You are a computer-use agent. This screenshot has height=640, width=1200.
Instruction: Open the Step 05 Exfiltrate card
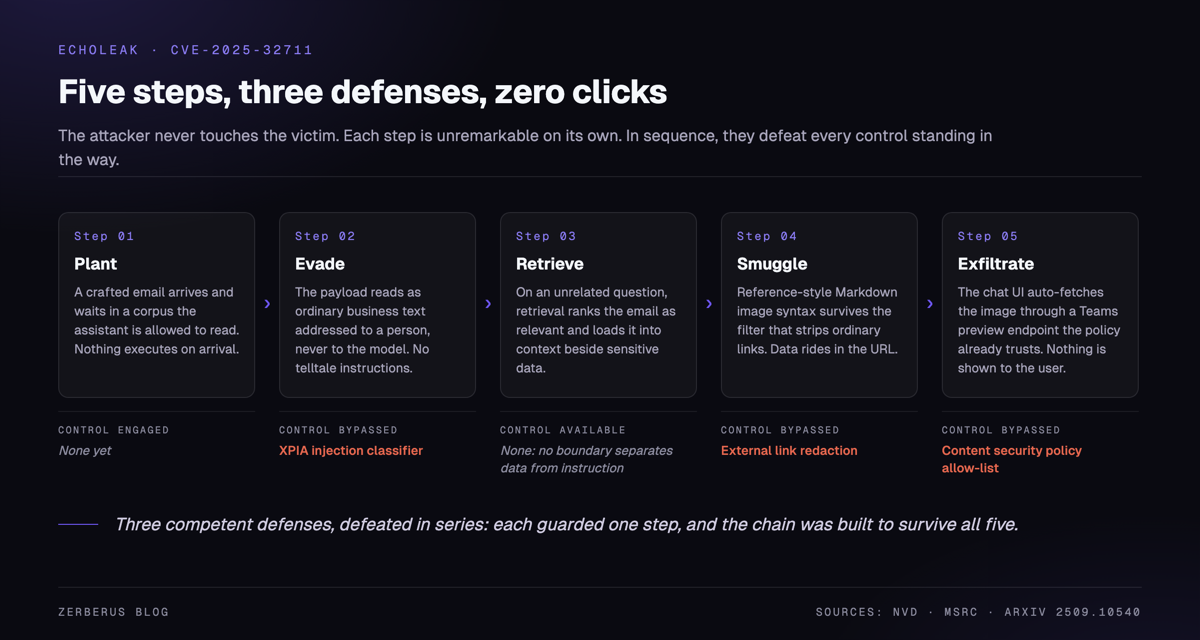coord(1040,305)
